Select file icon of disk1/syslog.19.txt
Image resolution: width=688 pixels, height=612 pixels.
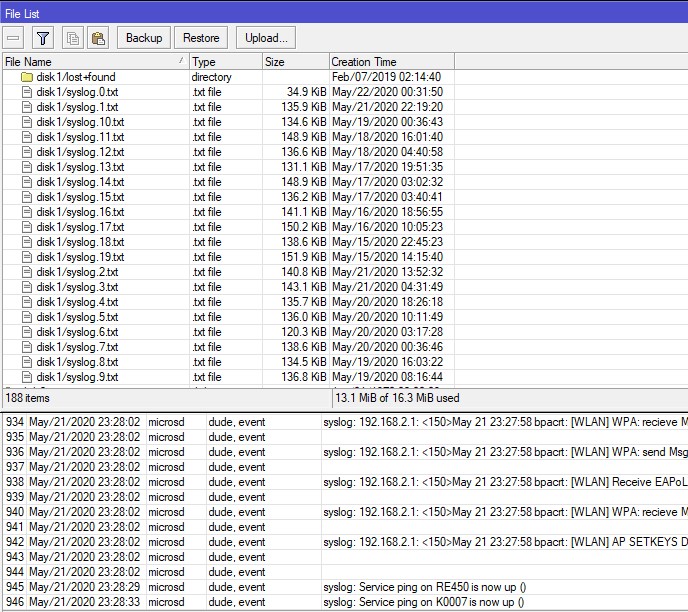click(27, 257)
